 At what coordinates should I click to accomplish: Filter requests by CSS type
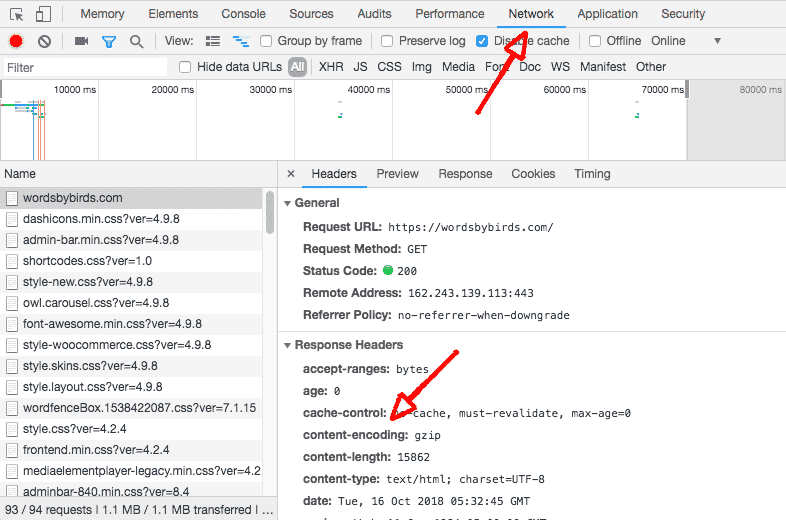pos(389,67)
